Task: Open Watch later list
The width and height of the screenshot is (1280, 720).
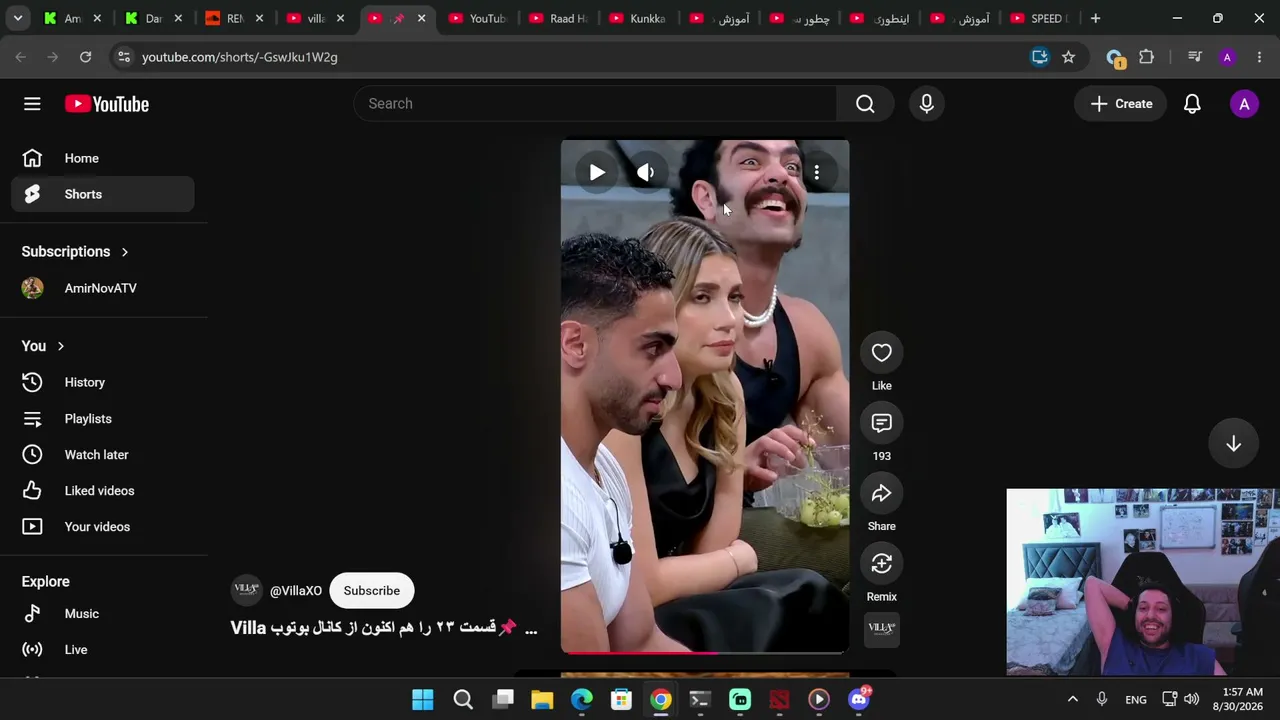Action: [102, 455]
